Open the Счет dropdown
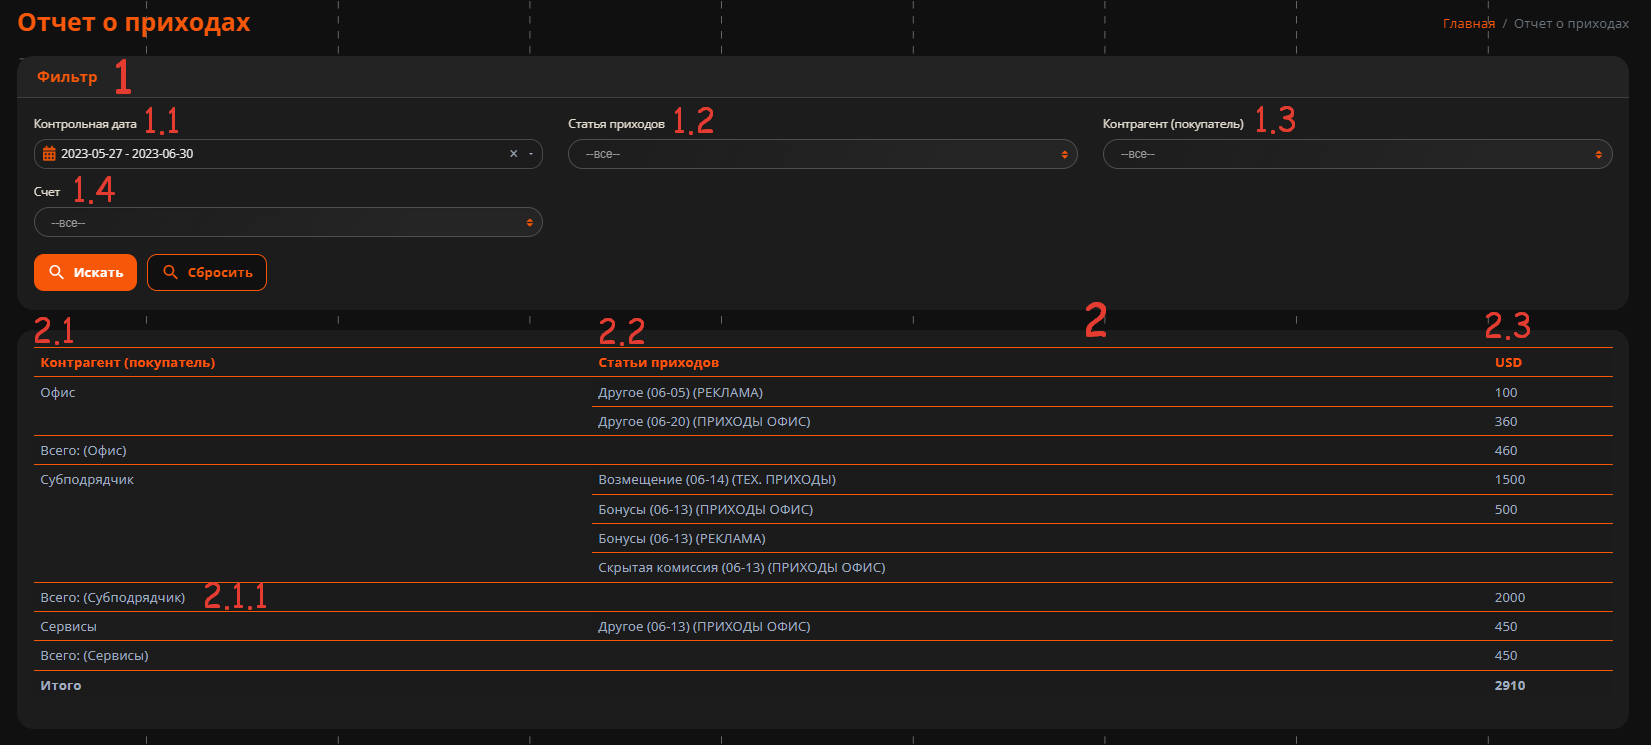Viewport: 1651px width, 745px height. tap(288, 222)
